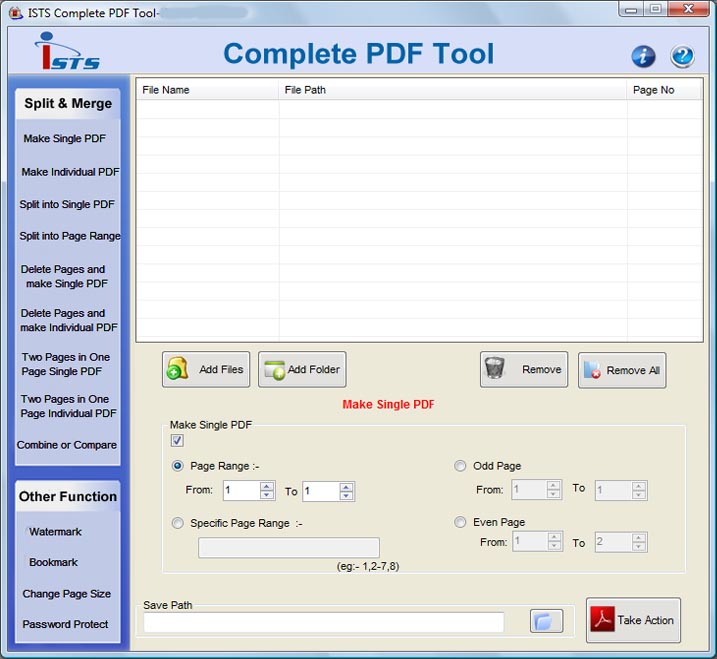Choose the Even Page radio button
Screen dimensions: 717x659
pos(460,522)
